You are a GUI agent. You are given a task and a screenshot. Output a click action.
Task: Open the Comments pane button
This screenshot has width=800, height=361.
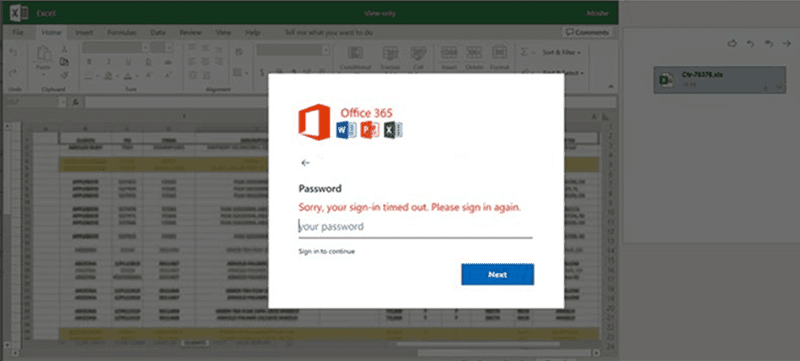click(x=587, y=32)
